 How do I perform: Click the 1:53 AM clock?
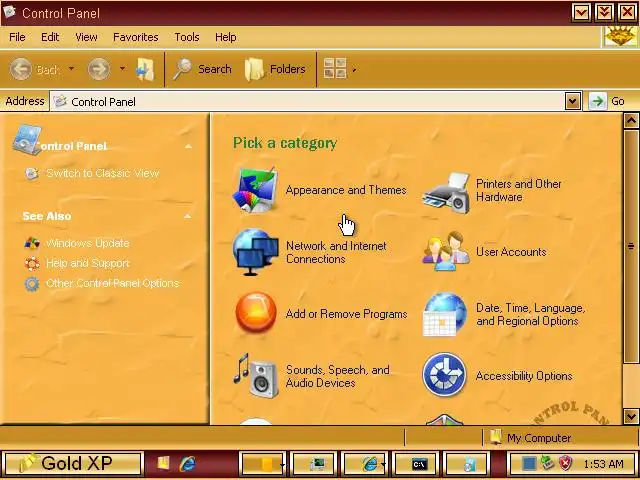[603, 464]
